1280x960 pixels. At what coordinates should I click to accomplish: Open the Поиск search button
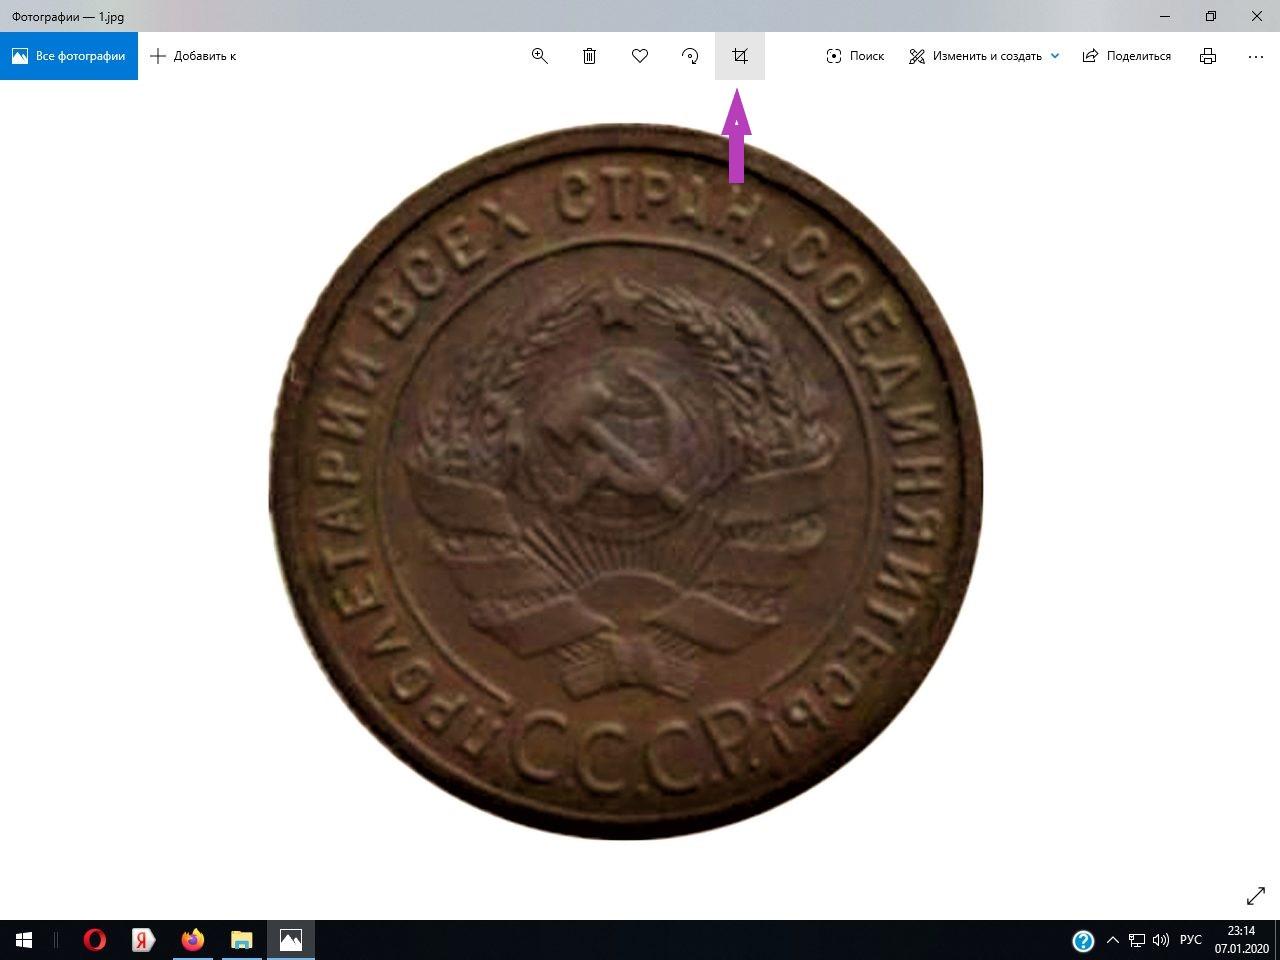[x=855, y=56]
